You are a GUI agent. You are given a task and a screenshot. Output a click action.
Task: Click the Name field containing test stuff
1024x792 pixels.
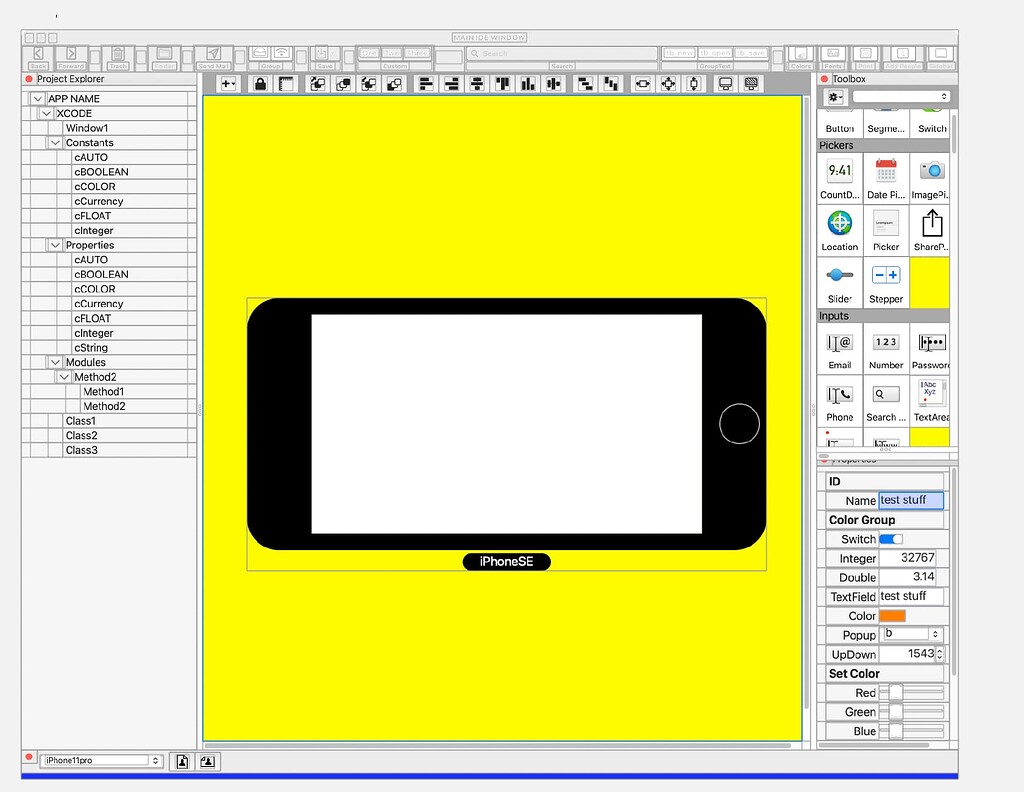911,500
